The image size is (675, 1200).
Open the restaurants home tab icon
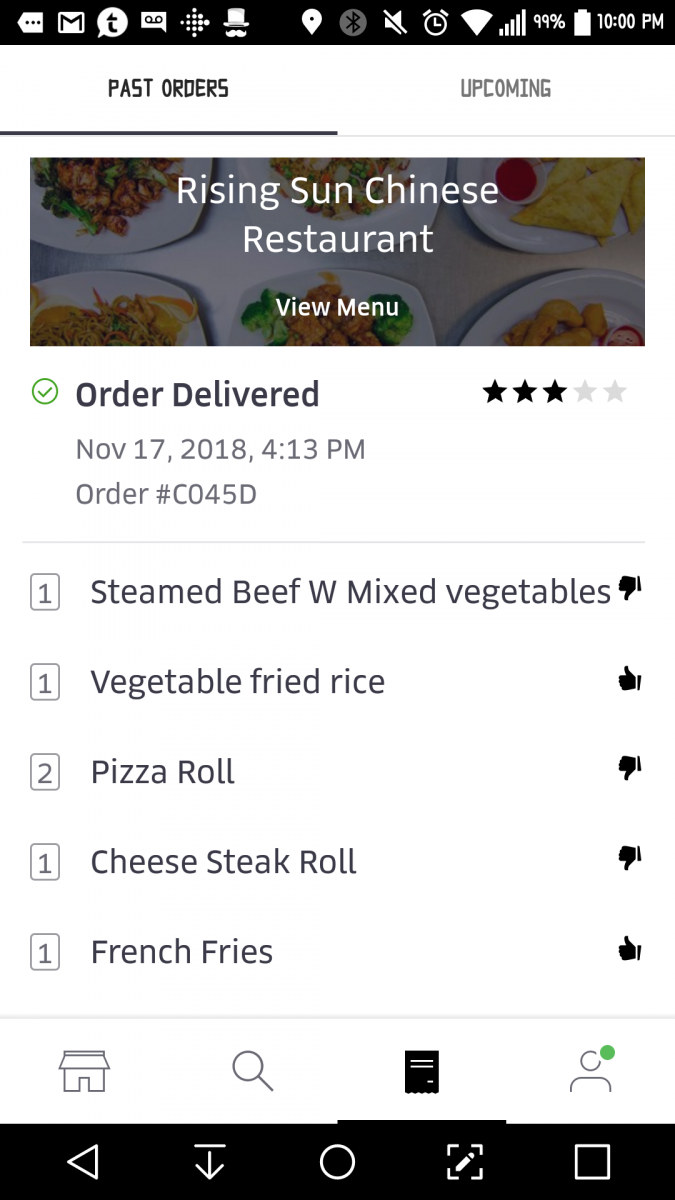[x=84, y=1071]
